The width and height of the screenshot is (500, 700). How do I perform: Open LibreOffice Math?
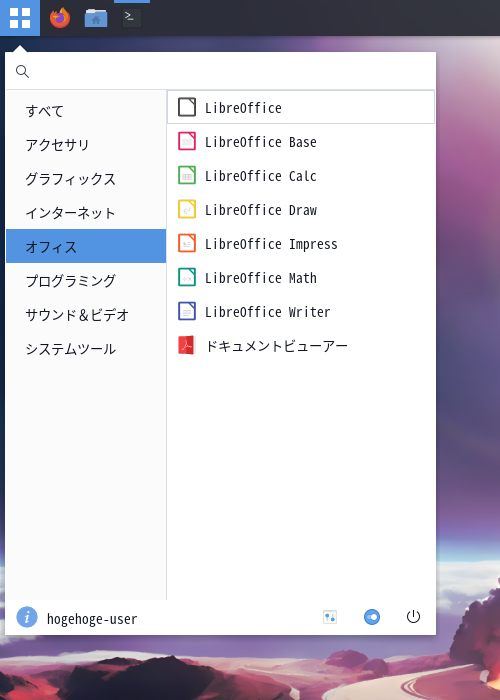point(300,278)
